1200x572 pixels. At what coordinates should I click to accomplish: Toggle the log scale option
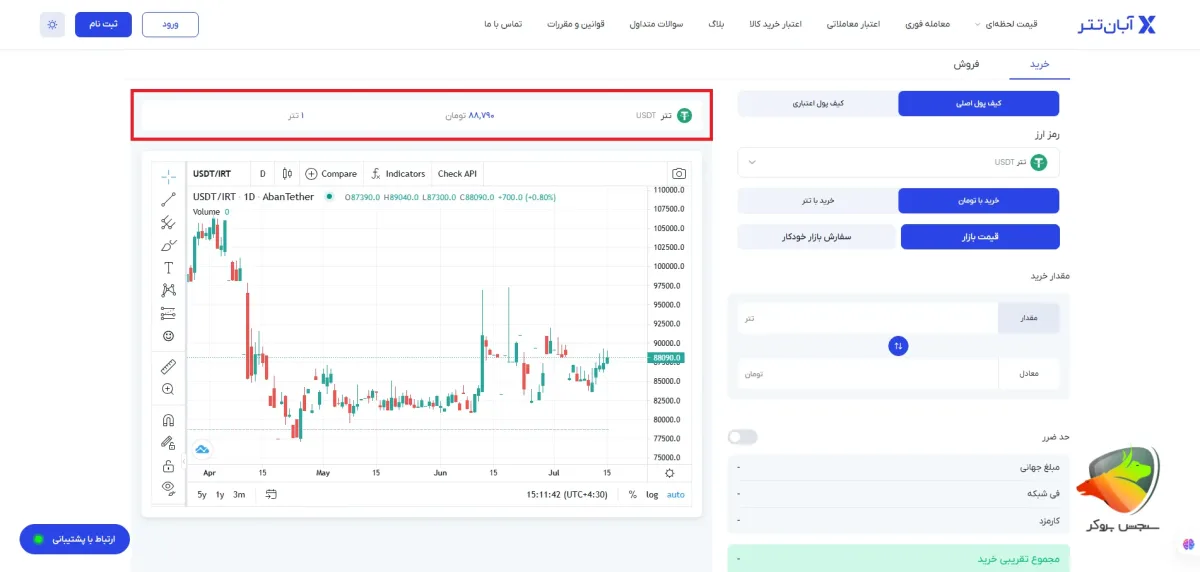tap(652, 494)
